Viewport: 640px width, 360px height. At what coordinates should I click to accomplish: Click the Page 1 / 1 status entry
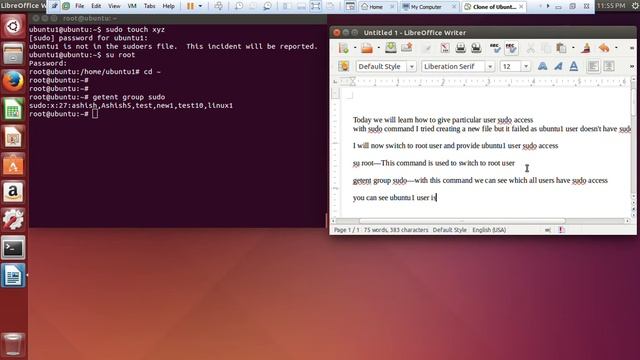pos(346,230)
